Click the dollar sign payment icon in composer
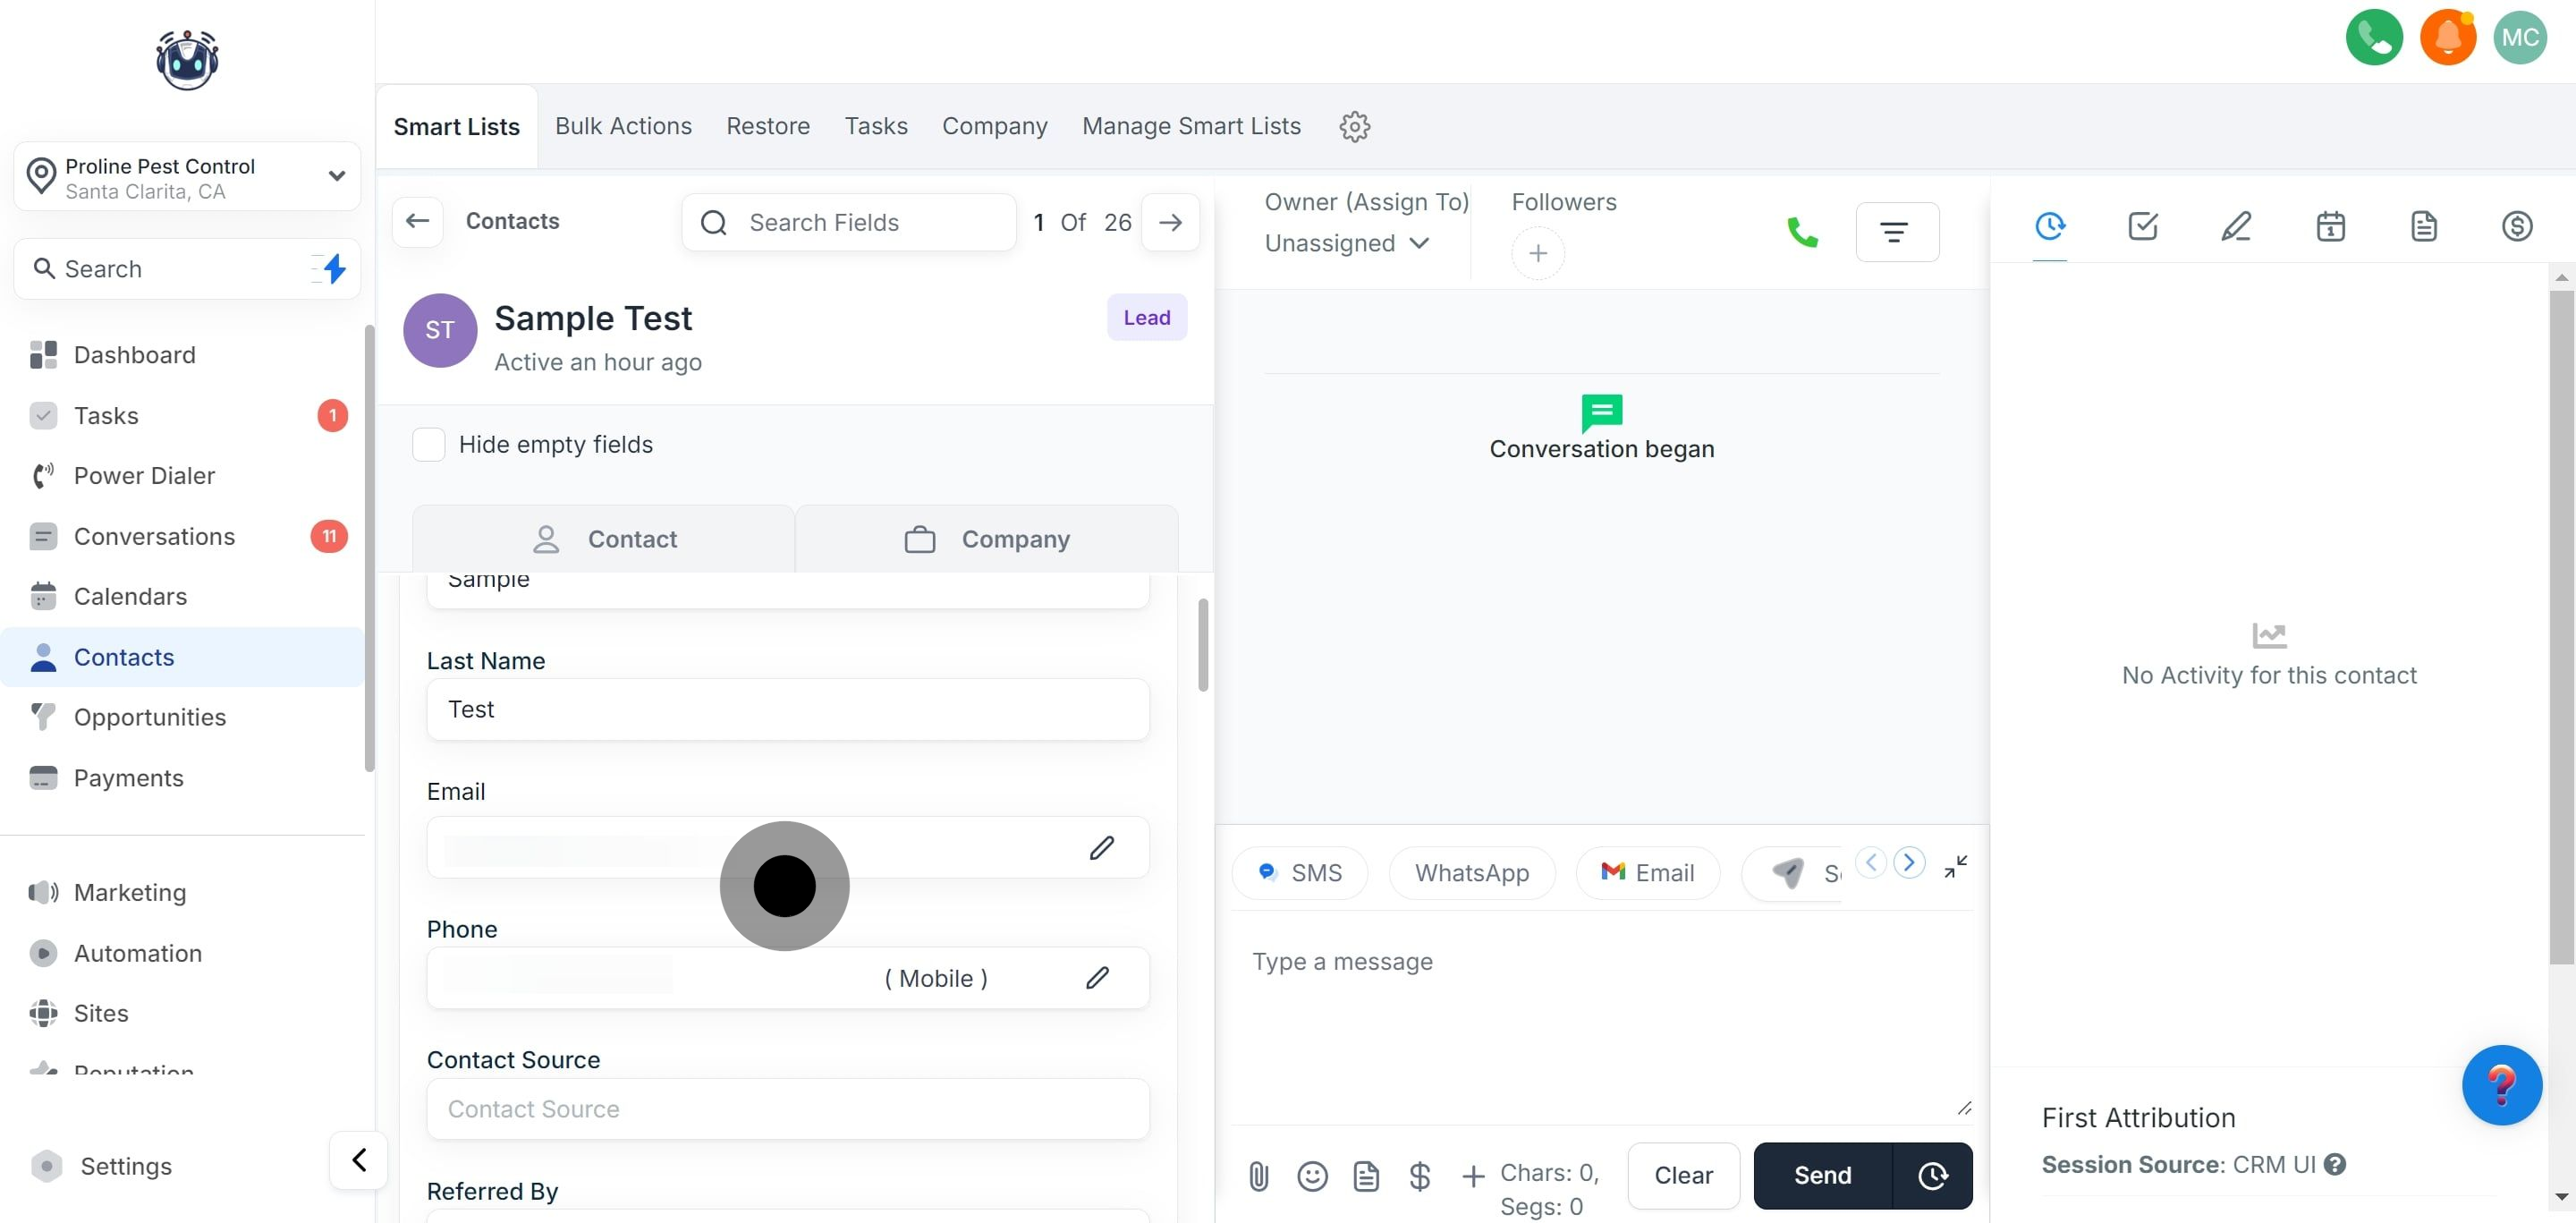The height and width of the screenshot is (1223, 2576). pyautogui.click(x=1419, y=1176)
